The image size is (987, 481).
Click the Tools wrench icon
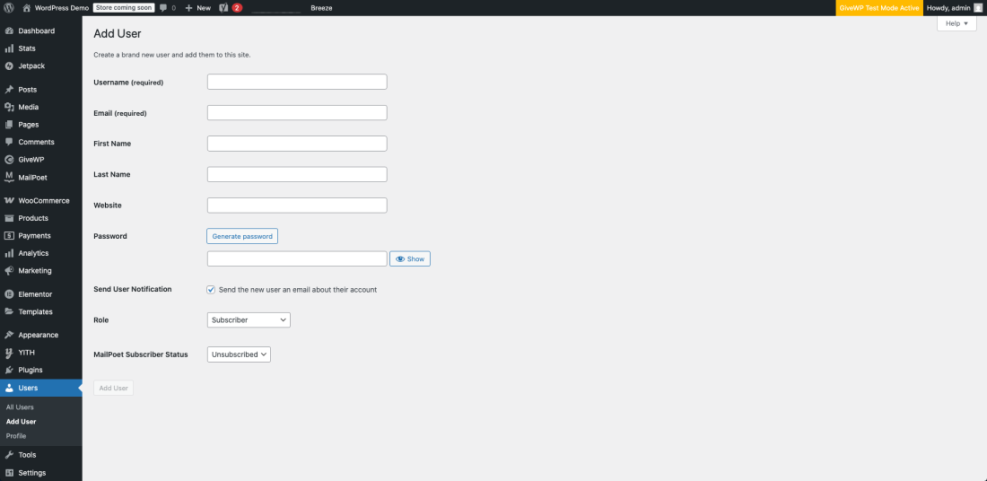pos(9,455)
